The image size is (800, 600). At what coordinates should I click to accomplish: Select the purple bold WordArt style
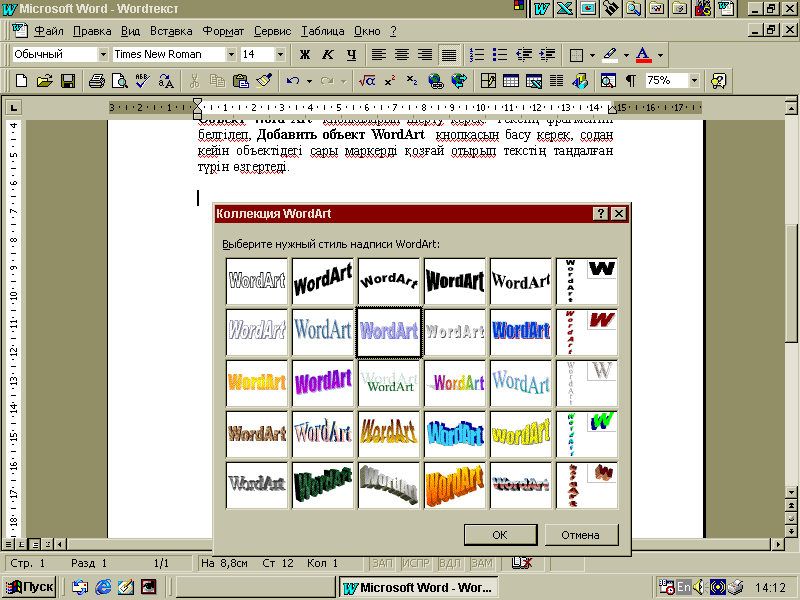click(x=322, y=383)
